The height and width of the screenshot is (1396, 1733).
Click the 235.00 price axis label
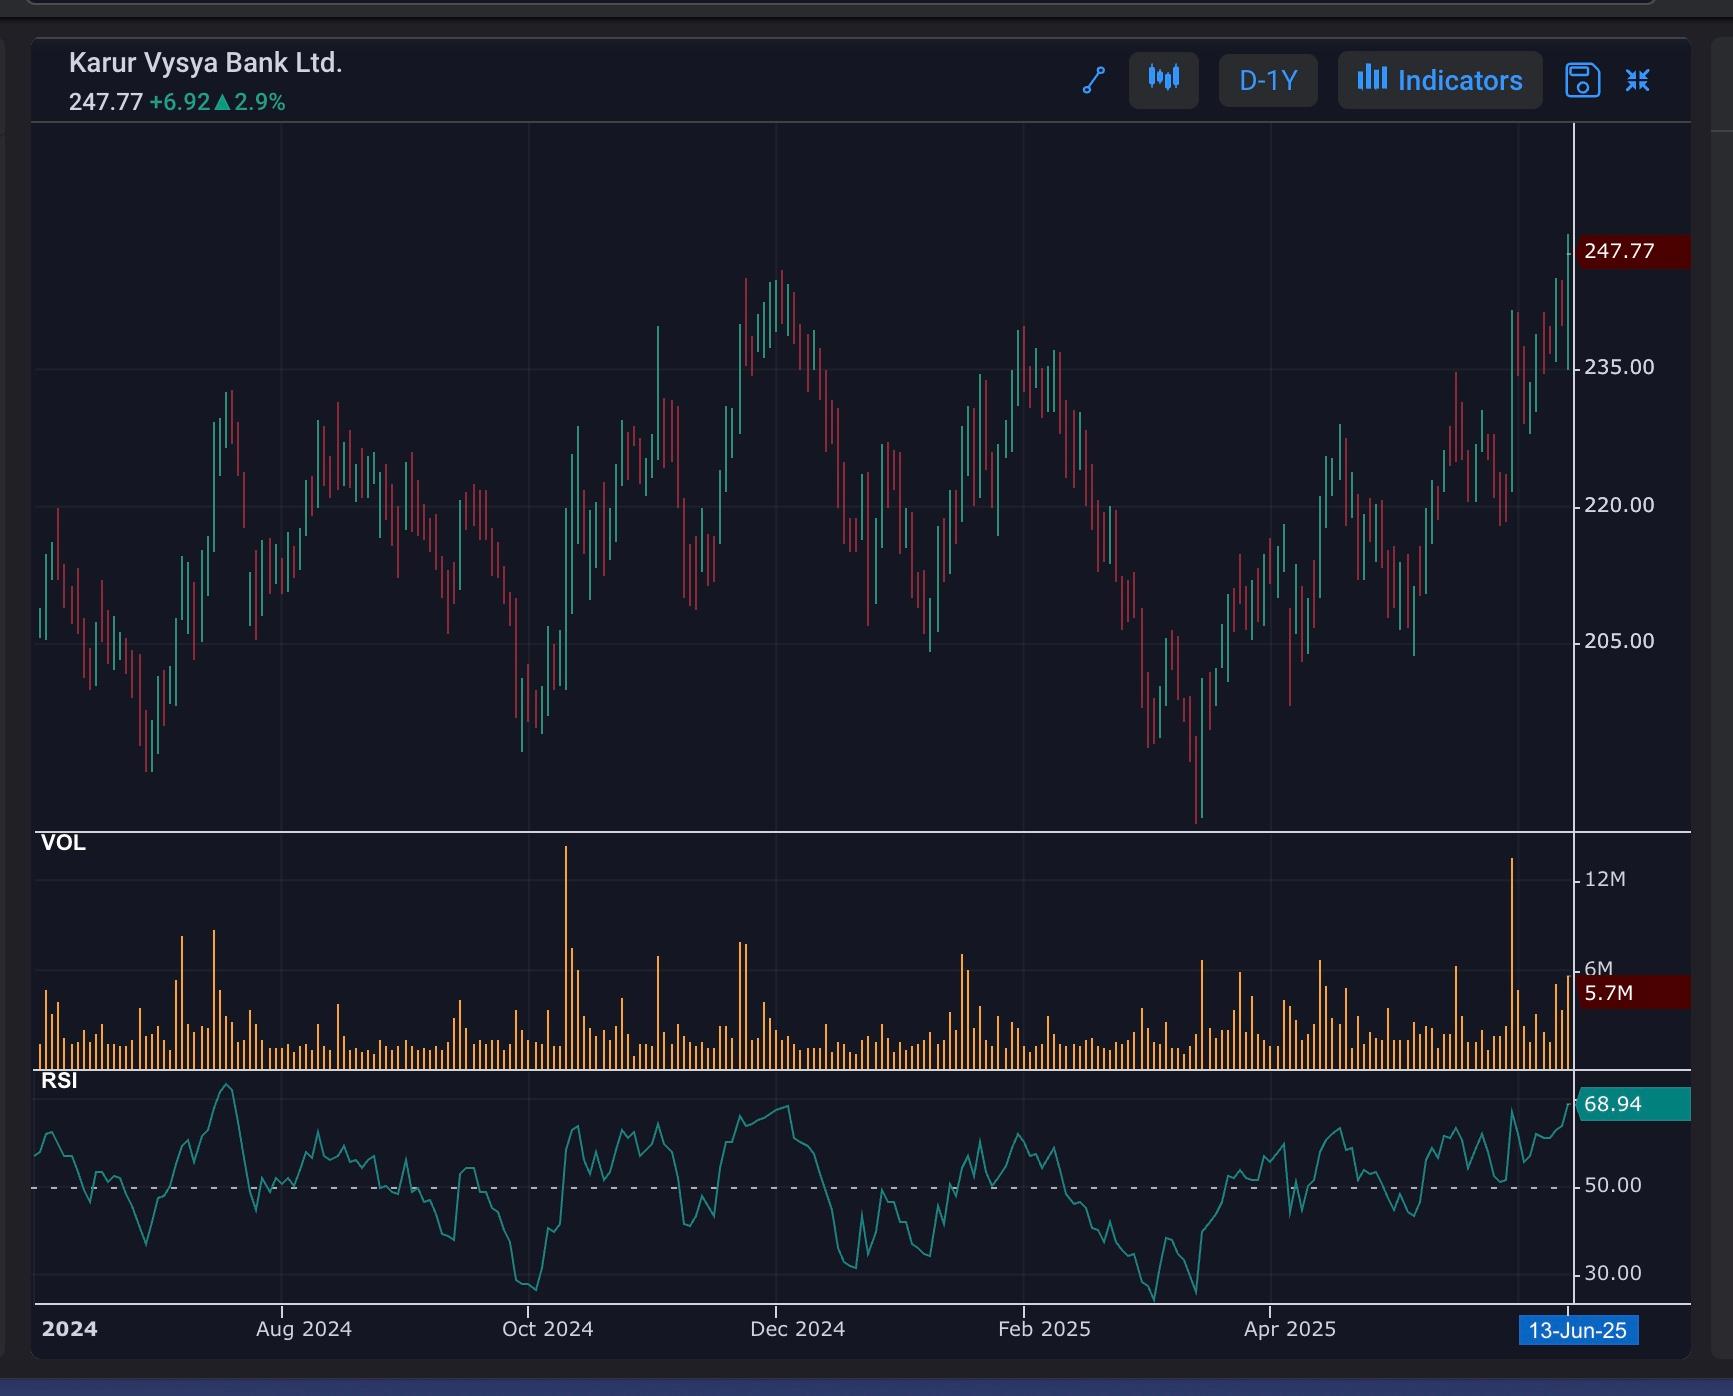pyautogui.click(x=1619, y=367)
